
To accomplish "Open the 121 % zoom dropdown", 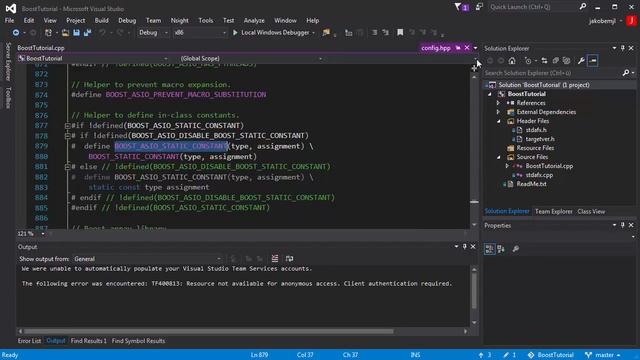I will pos(43,234).
